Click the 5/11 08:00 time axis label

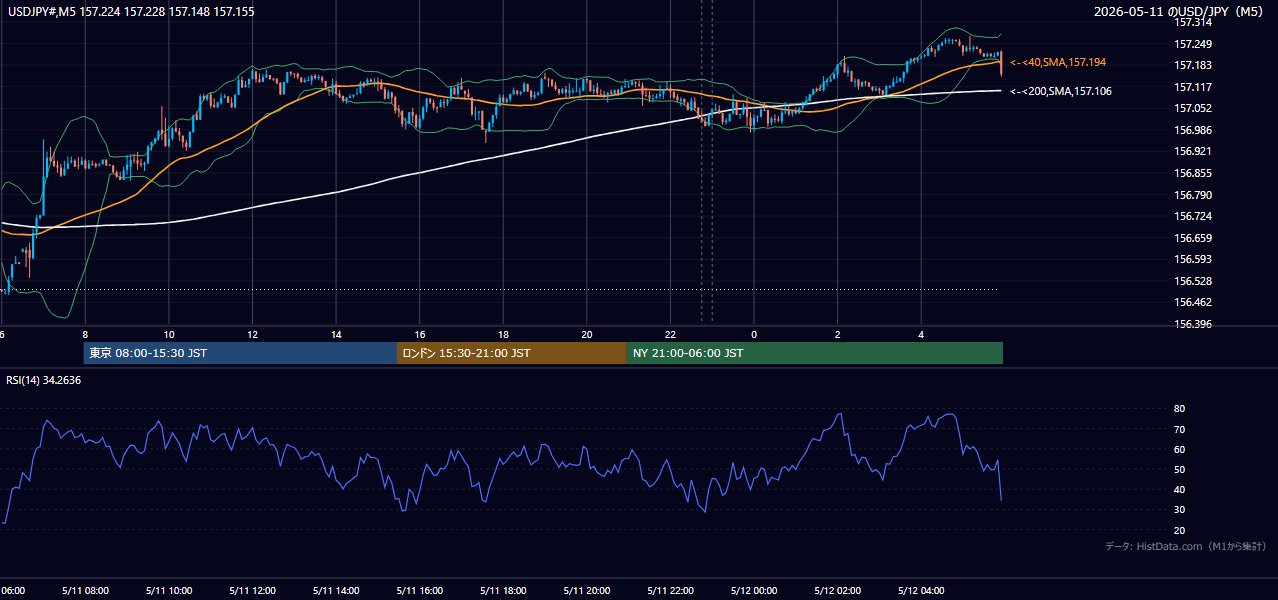coord(85,591)
